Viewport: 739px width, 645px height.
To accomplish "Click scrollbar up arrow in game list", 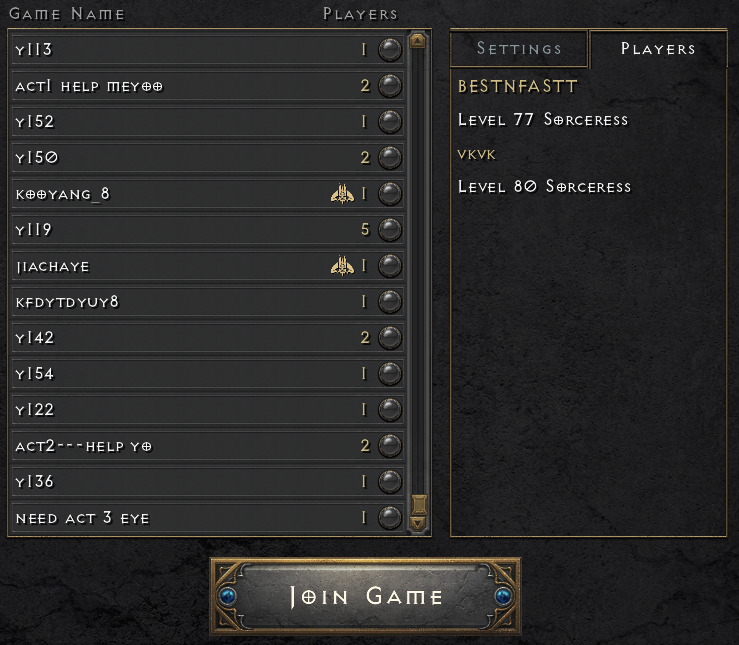I will click(x=418, y=41).
